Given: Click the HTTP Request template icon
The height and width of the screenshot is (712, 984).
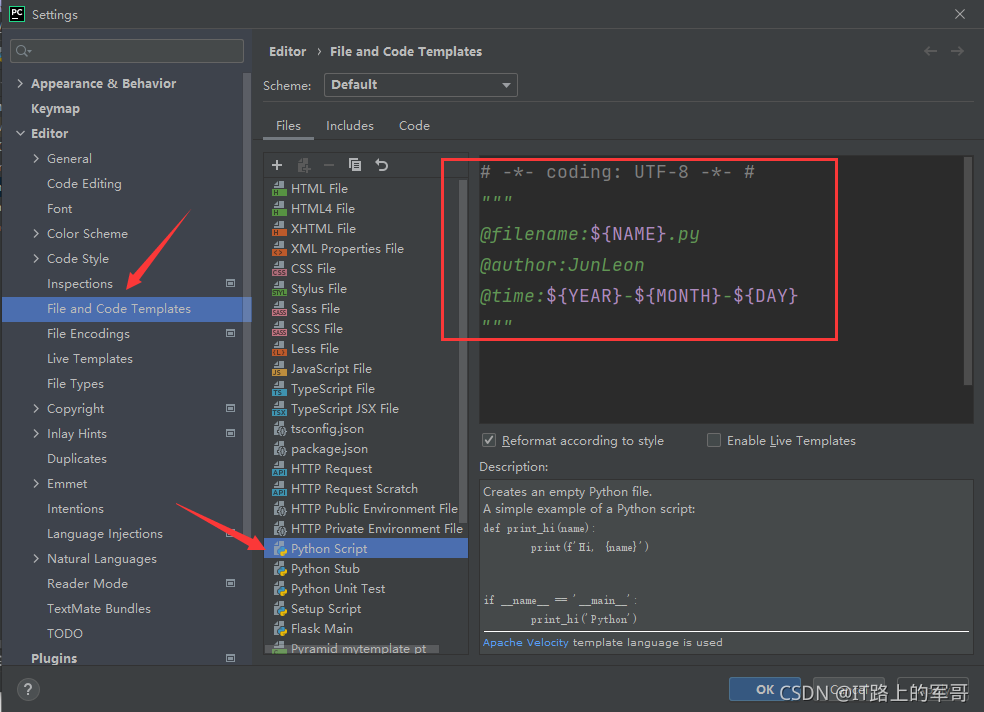Looking at the screenshot, I should click(x=279, y=469).
